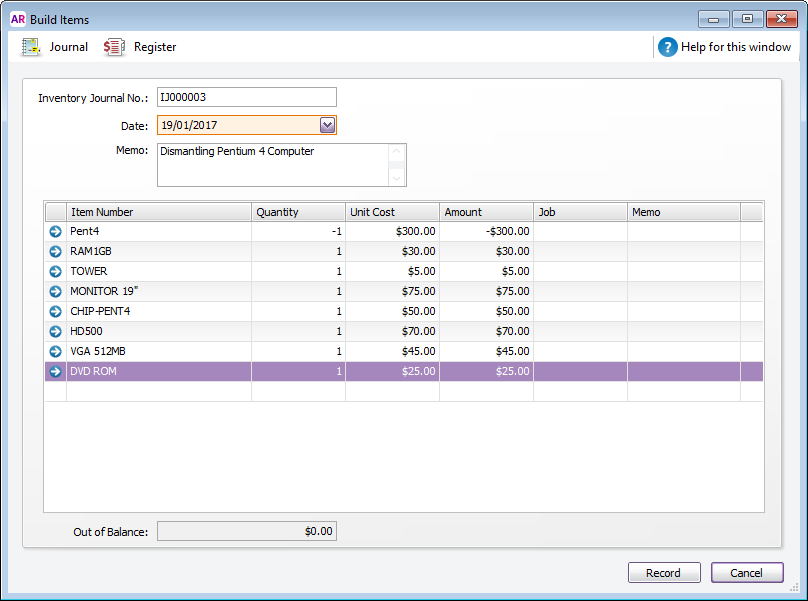Click the arrow icon beside VGA 512MB

(x=55, y=351)
